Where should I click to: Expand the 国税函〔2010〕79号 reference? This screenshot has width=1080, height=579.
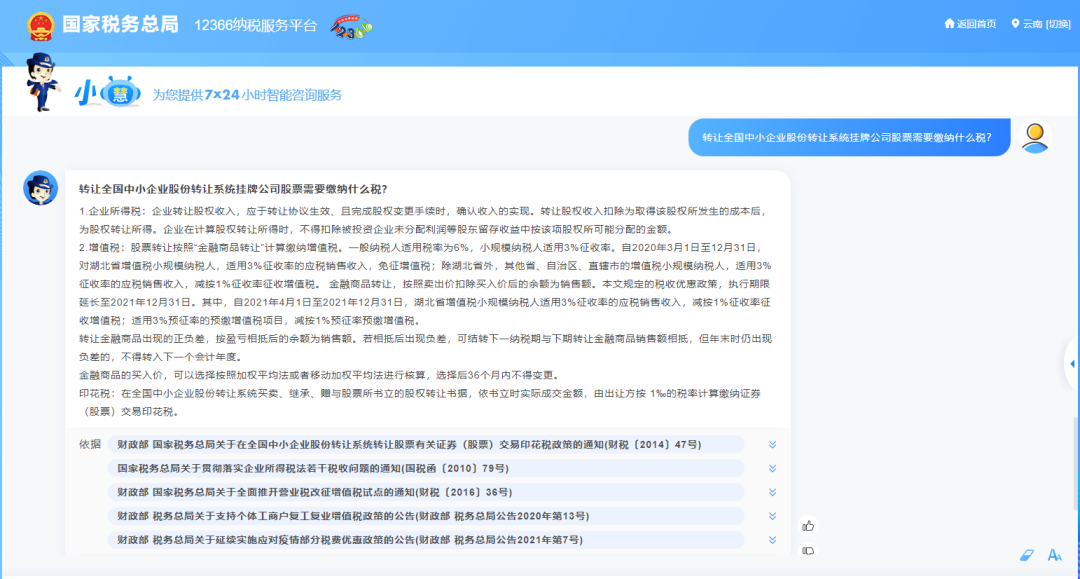(772, 469)
